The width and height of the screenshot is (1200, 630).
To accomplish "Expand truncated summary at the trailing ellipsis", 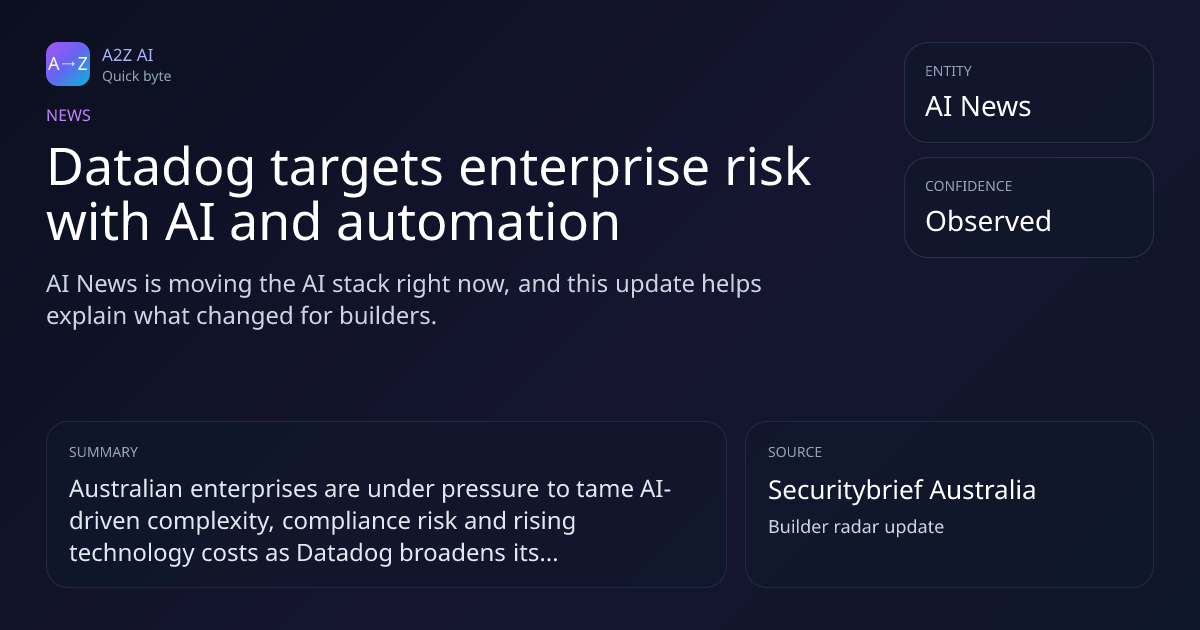I will point(548,554).
